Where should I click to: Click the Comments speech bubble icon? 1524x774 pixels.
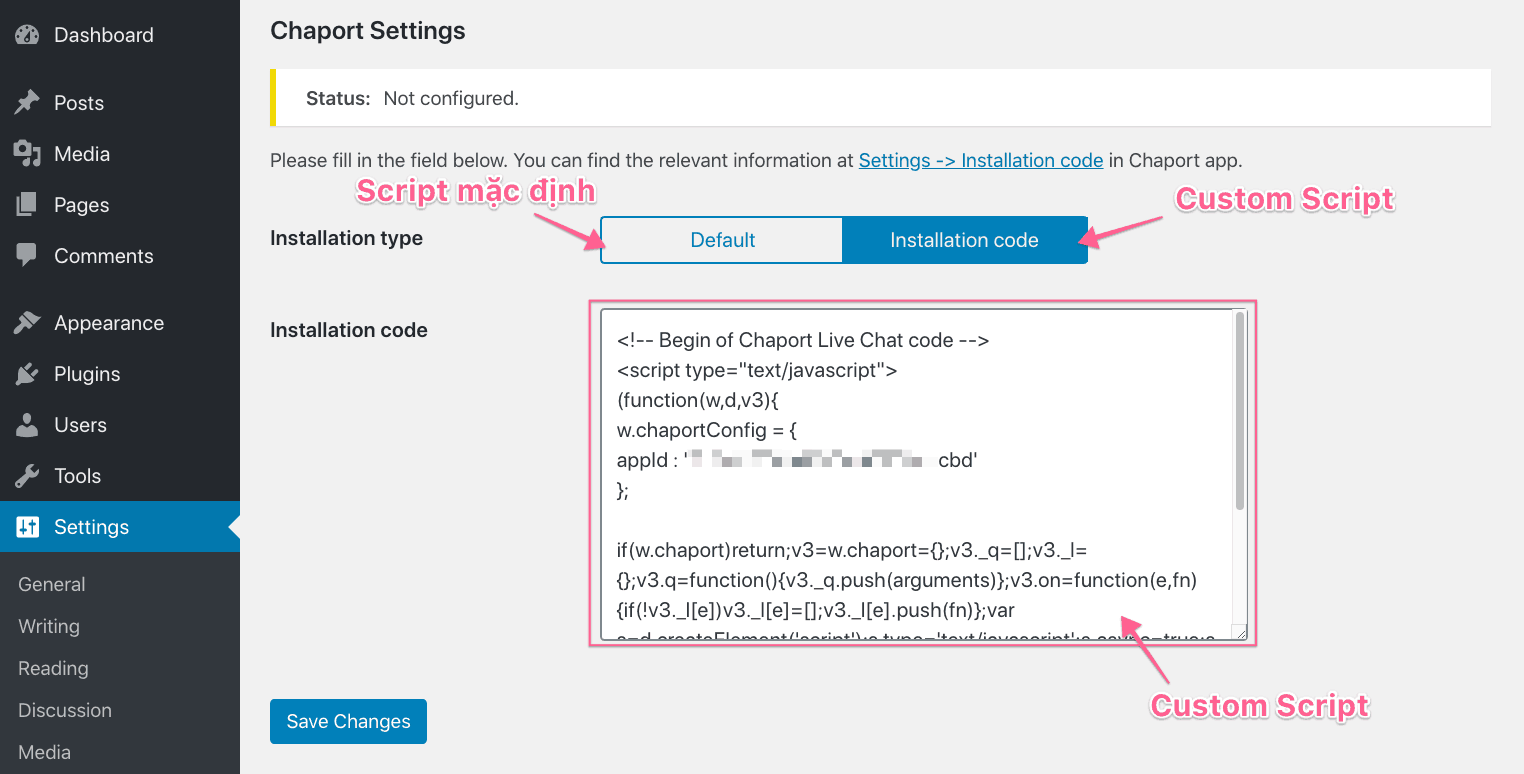27,256
